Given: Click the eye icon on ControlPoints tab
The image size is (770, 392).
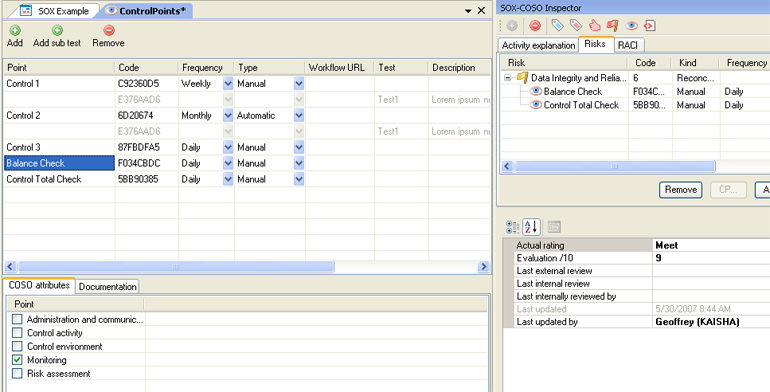Looking at the screenshot, I should (111, 10).
